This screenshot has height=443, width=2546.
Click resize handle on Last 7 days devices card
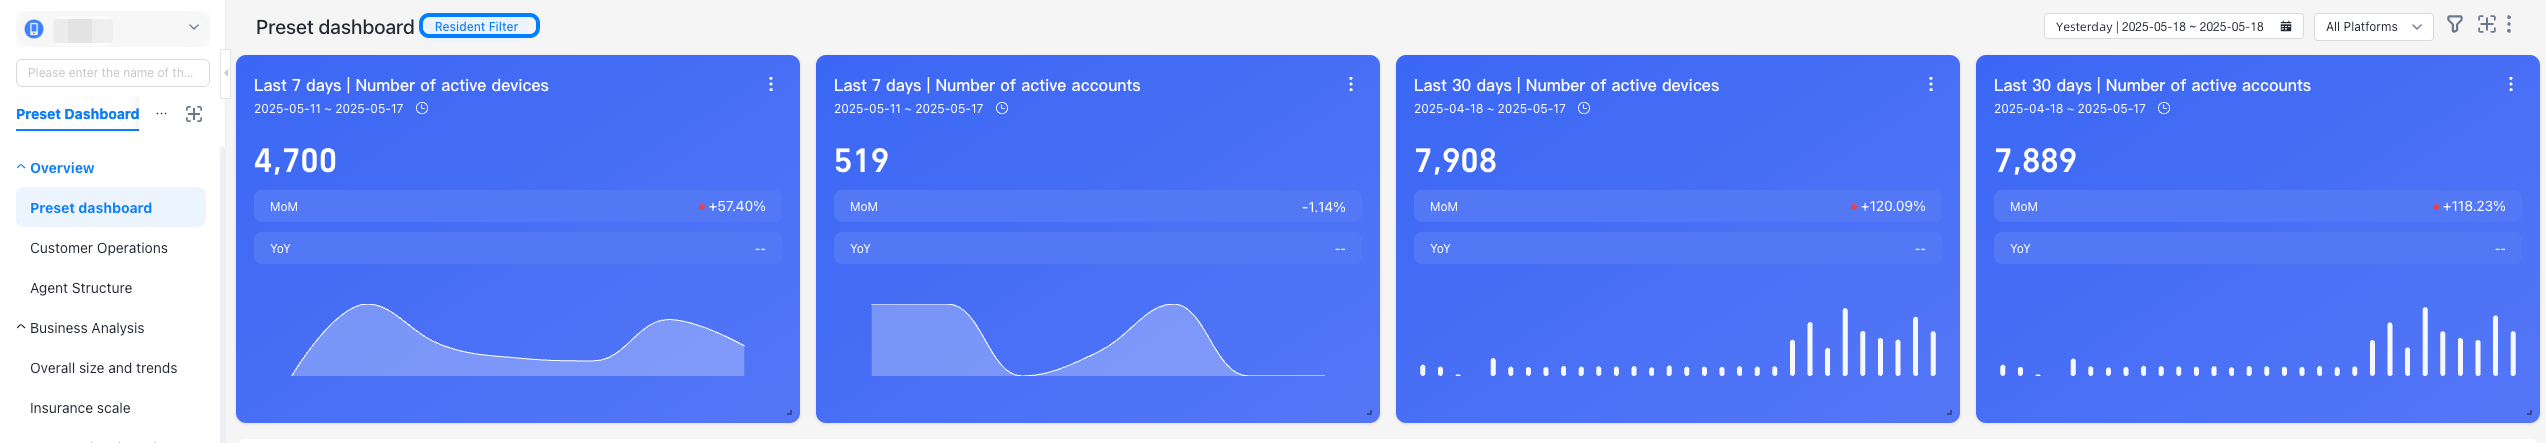pyautogui.click(x=790, y=412)
